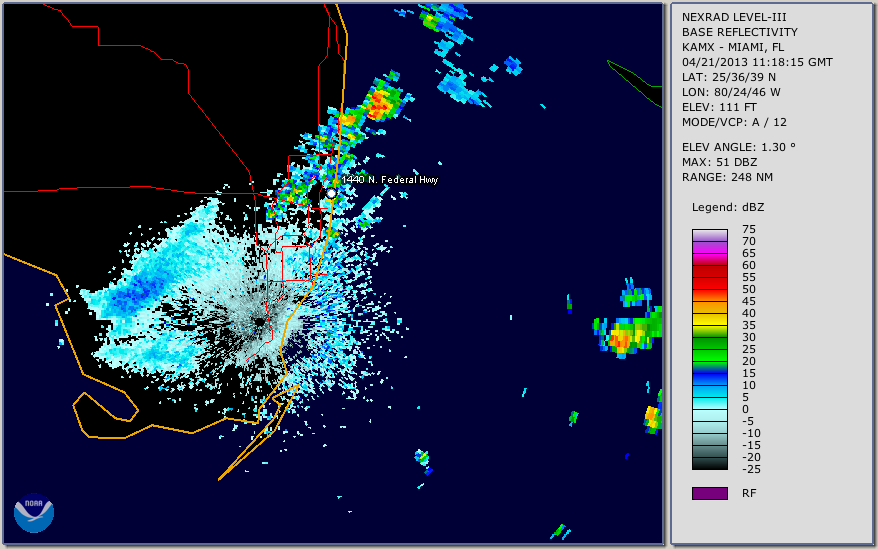Click the 'NEXRAD LEVEL-III' title text

(x=734, y=17)
